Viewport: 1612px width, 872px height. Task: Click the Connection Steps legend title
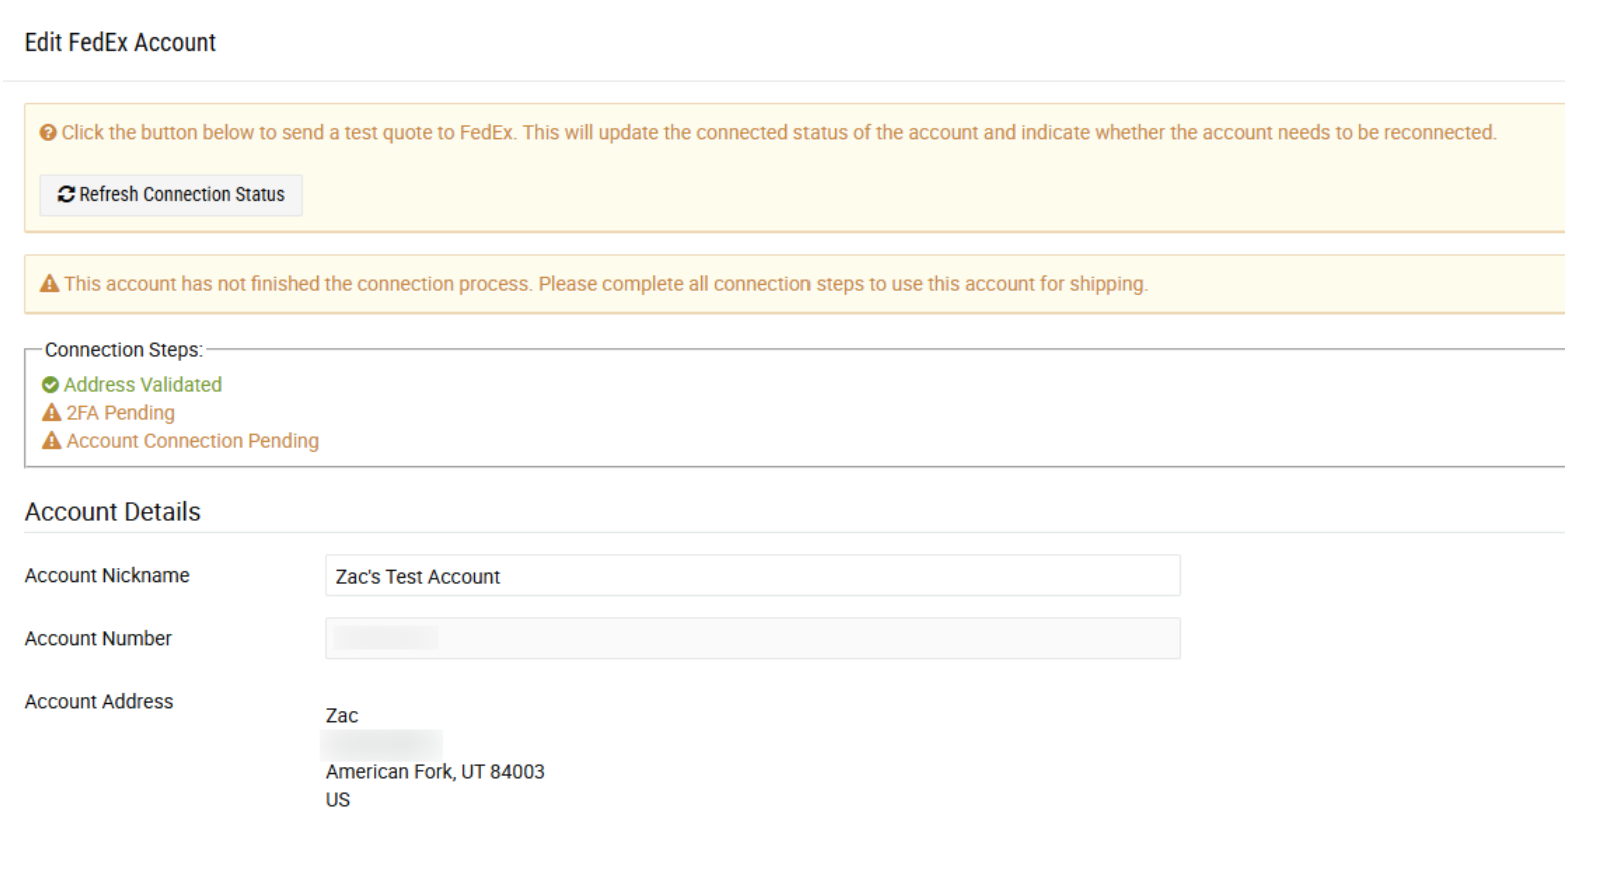point(123,350)
